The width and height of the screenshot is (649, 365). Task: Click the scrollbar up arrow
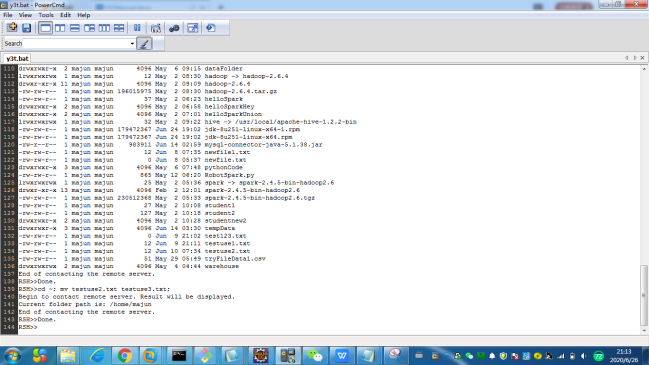tap(644, 69)
